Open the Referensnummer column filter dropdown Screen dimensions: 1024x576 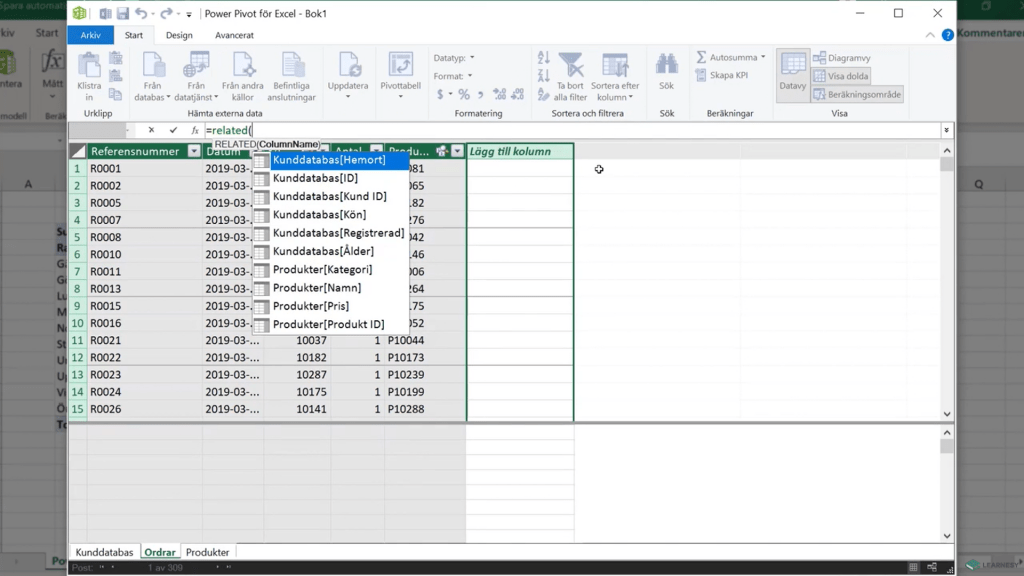tap(193, 152)
